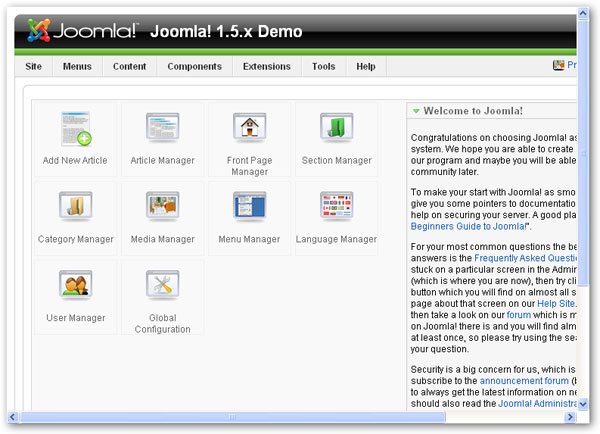
Task: Click the horizontal scrollbar thumb
Action: coord(233,417)
